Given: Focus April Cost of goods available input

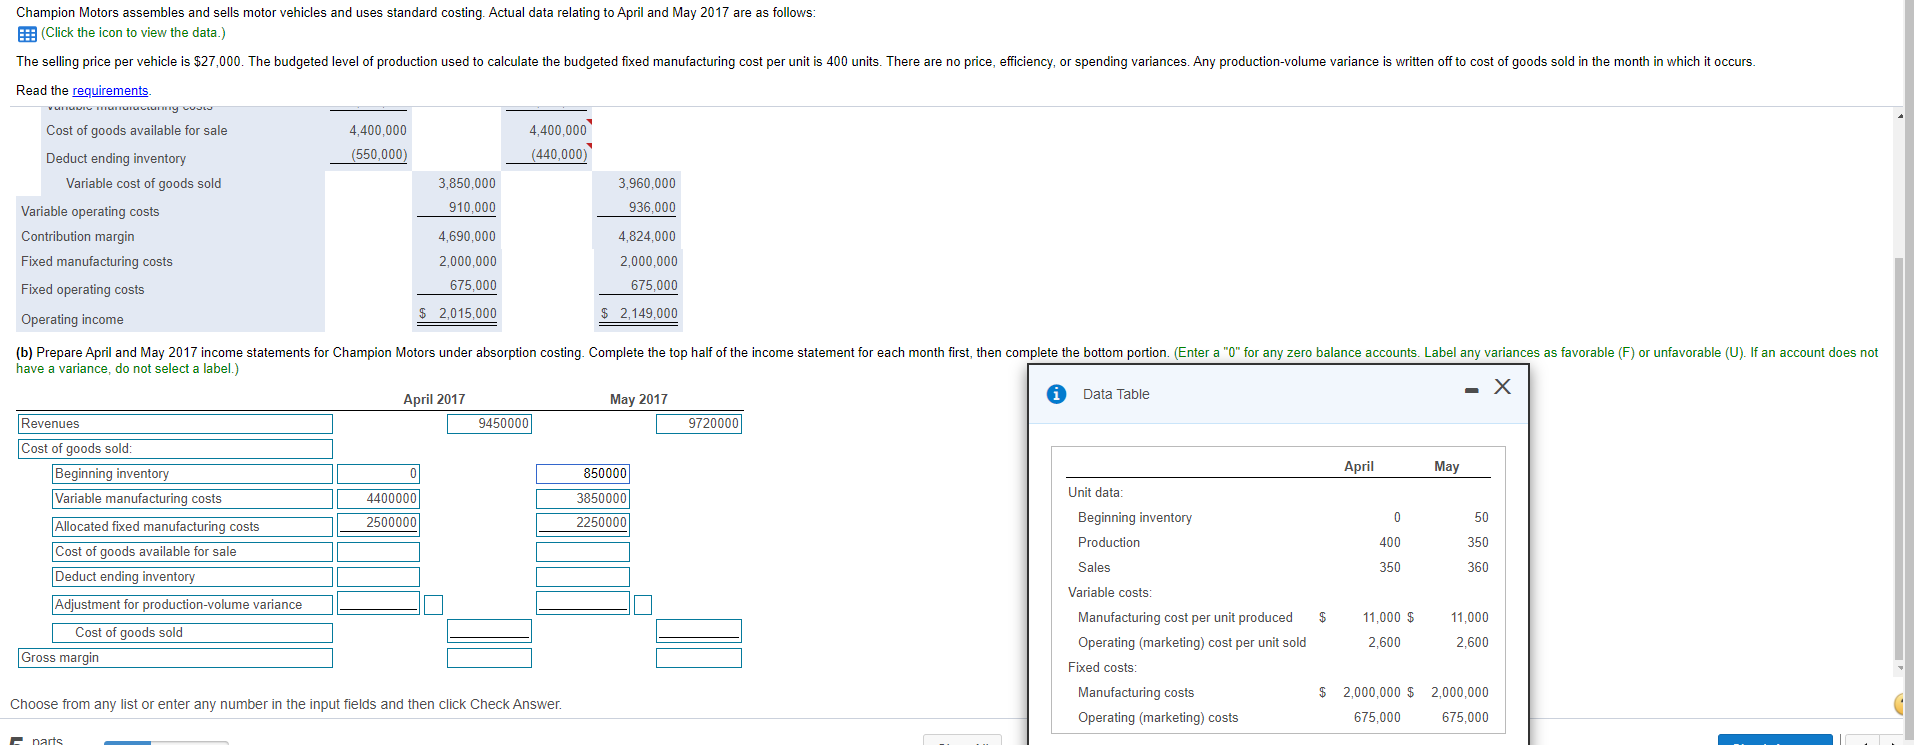Looking at the screenshot, I should (378, 552).
